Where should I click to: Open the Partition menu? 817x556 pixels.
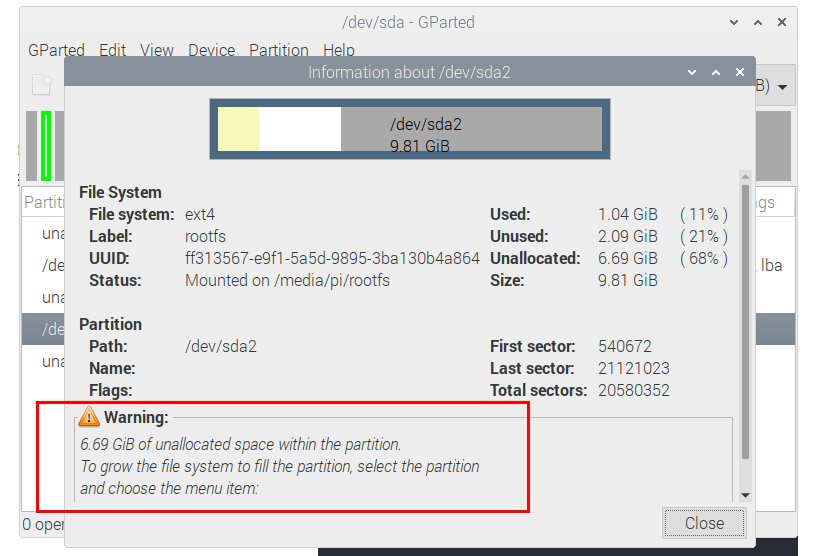tap(279, 50)
